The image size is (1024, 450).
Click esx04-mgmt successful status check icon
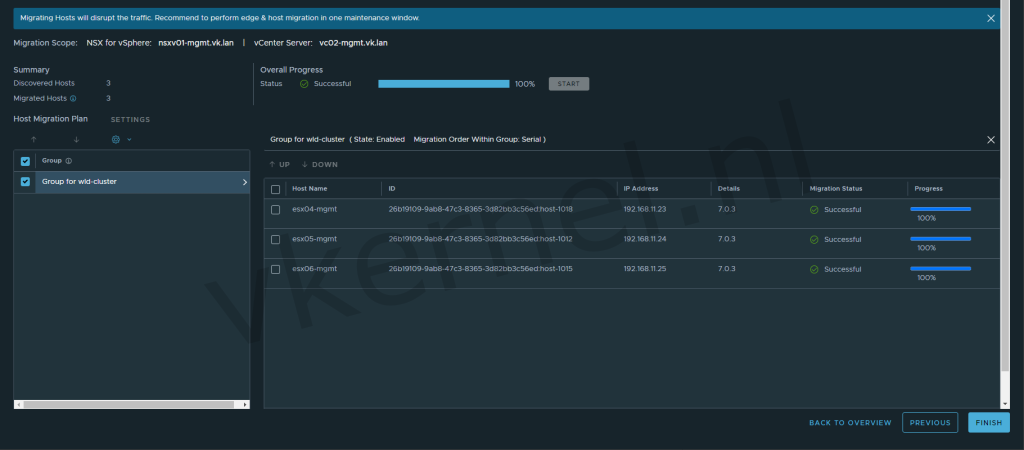[814, 209]
